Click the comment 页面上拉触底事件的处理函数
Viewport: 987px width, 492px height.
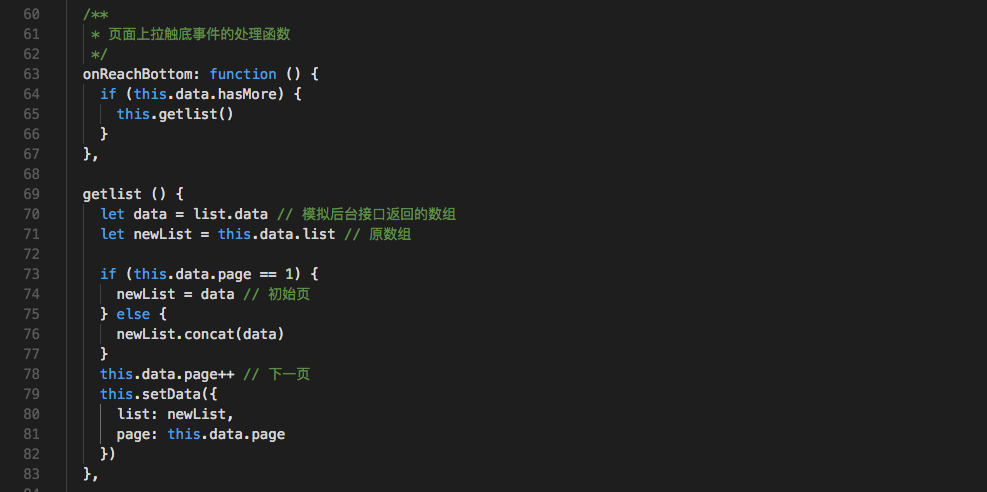[x=200, y=34]
